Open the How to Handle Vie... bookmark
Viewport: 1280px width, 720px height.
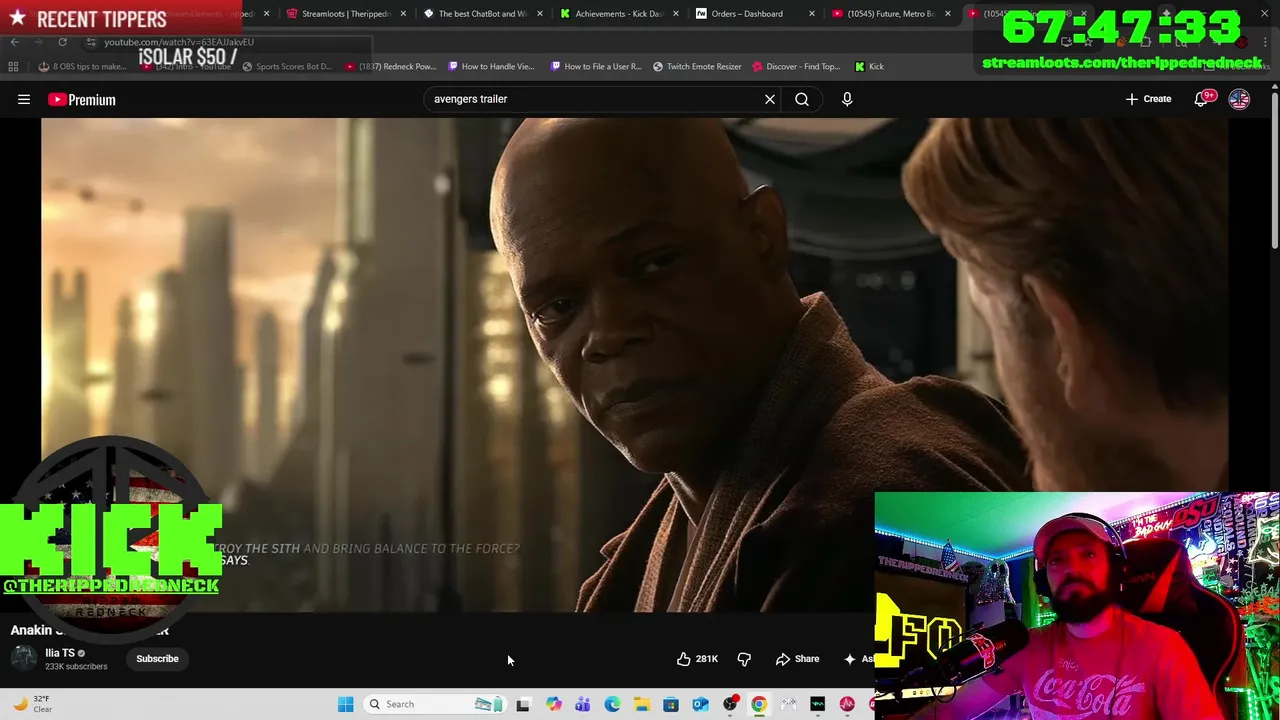(x=491, y=66)
